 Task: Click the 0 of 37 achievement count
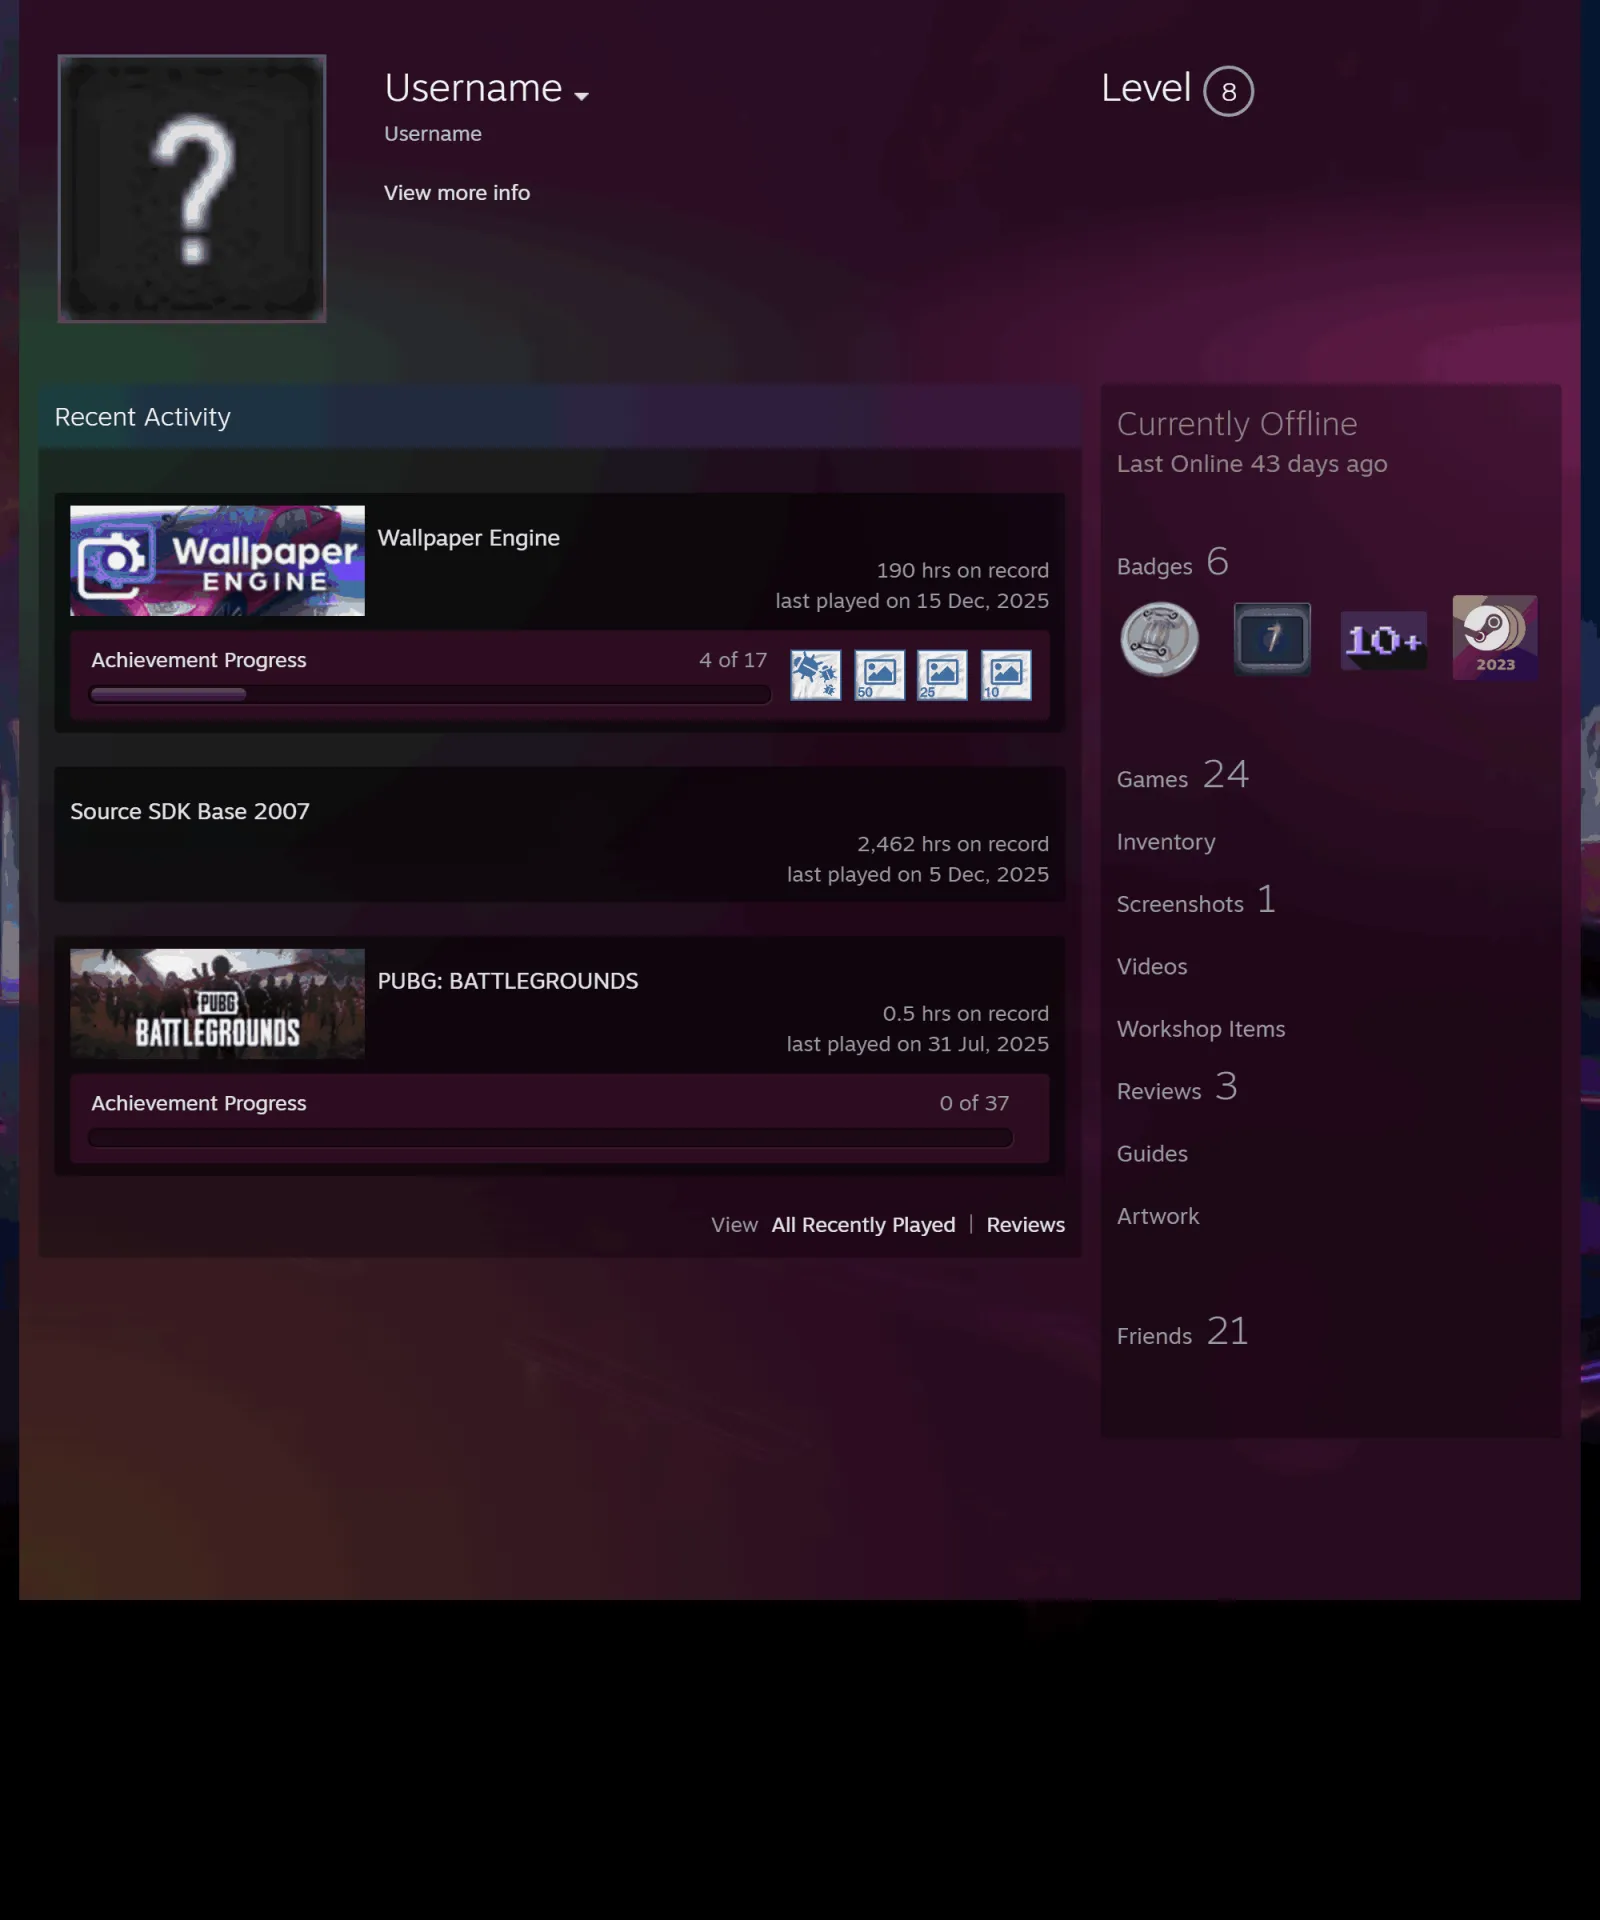pos(974,1103)
